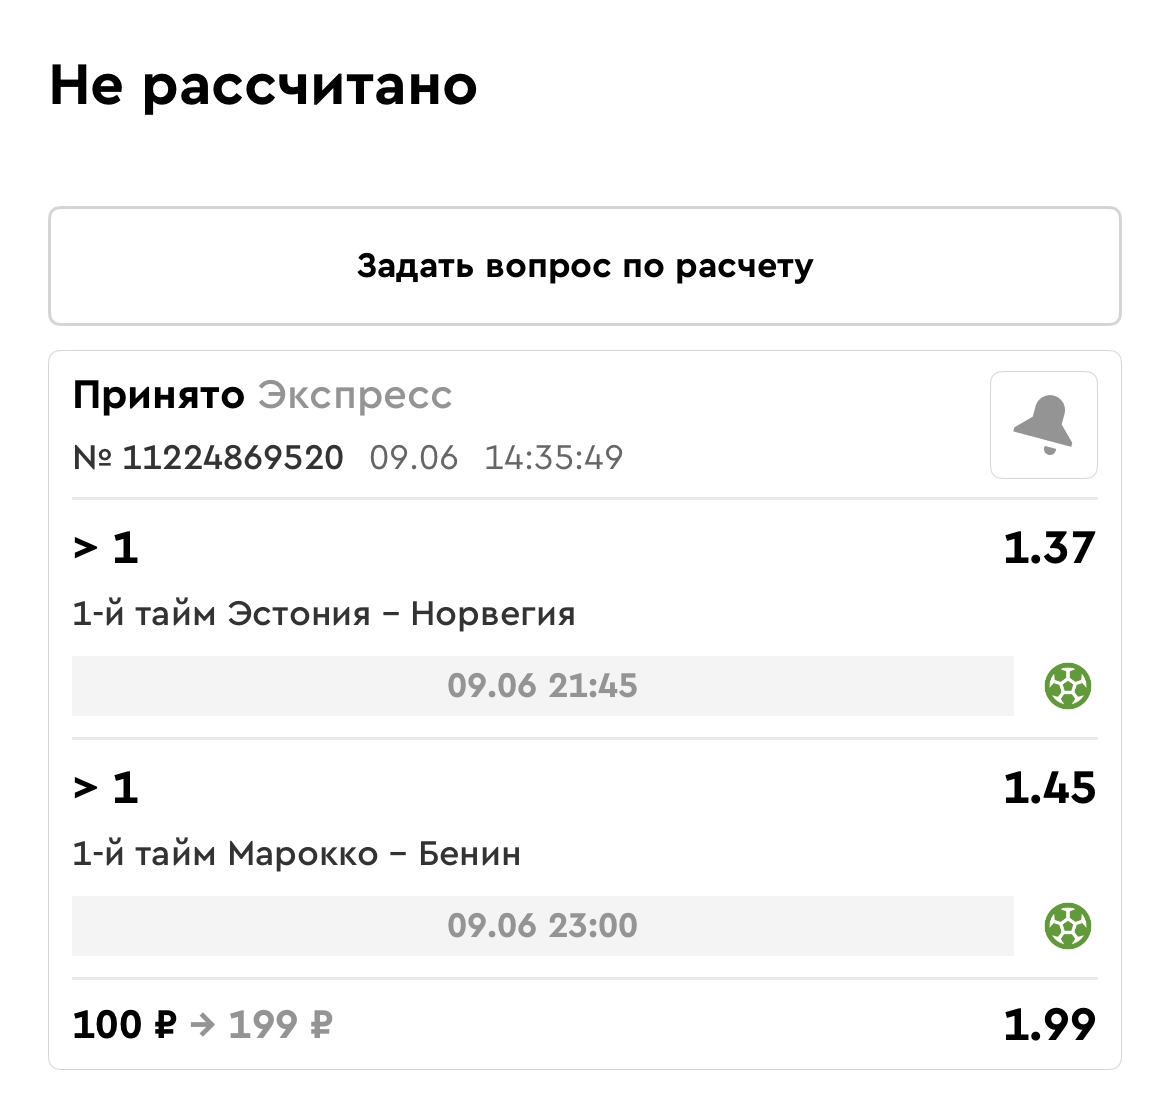
Task: Toggle the bell notification for this bet
Action: 1043,425
